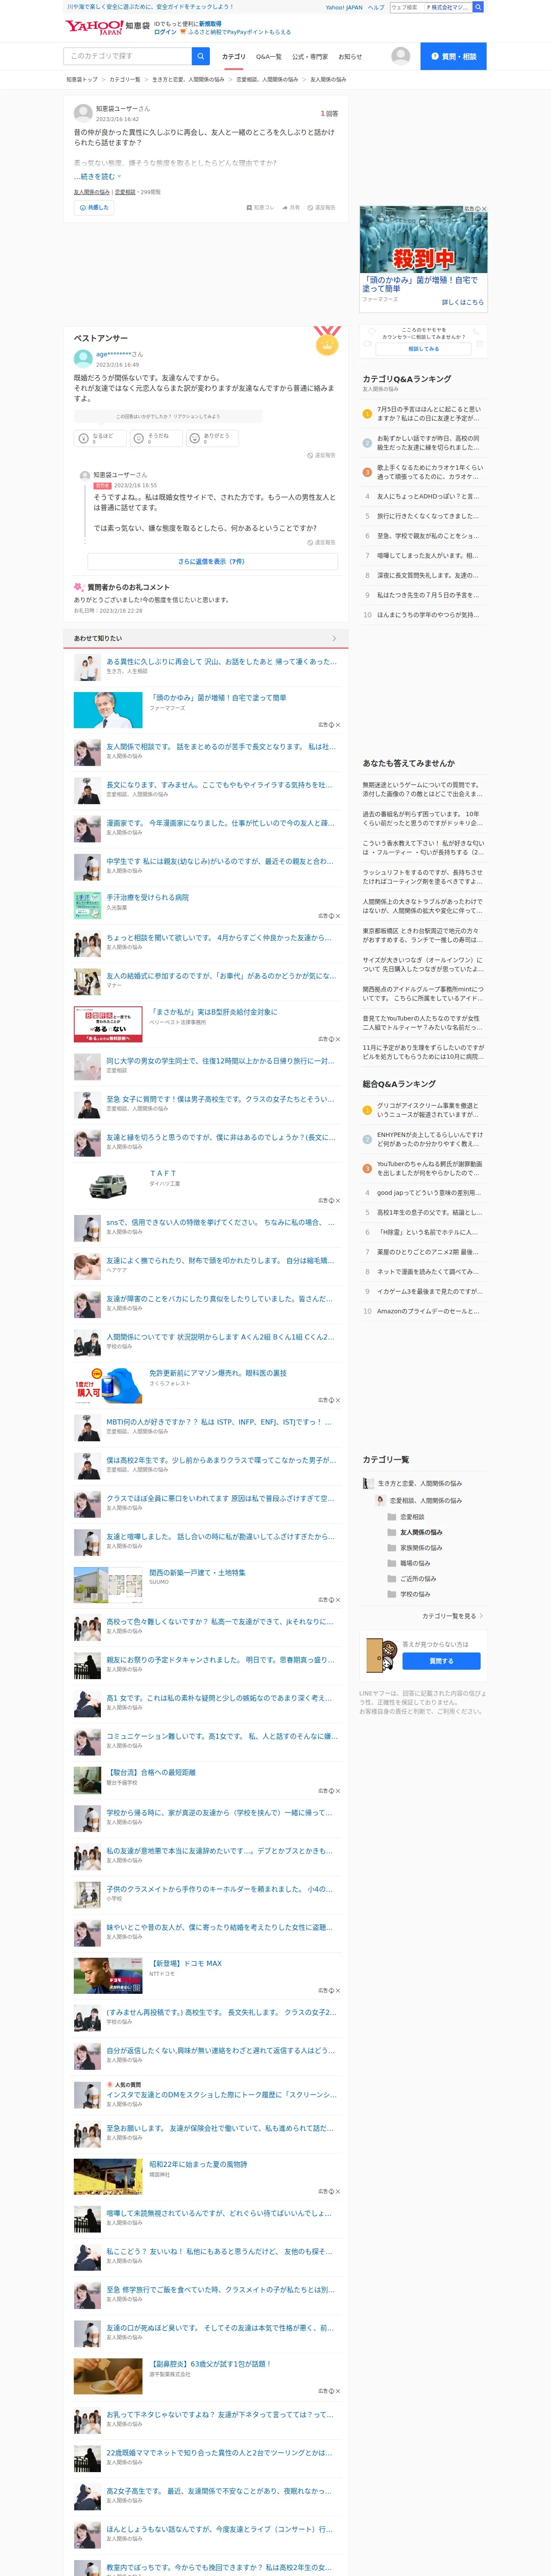Expand question text via …続きを読む
Screen dimensions: 551x2576
point(96,176)
